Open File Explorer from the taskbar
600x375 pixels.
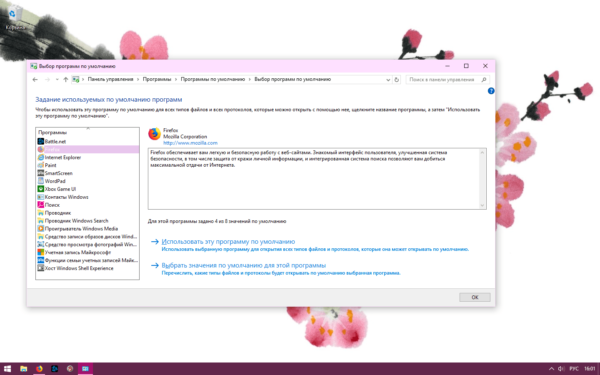tap(23, 369)
